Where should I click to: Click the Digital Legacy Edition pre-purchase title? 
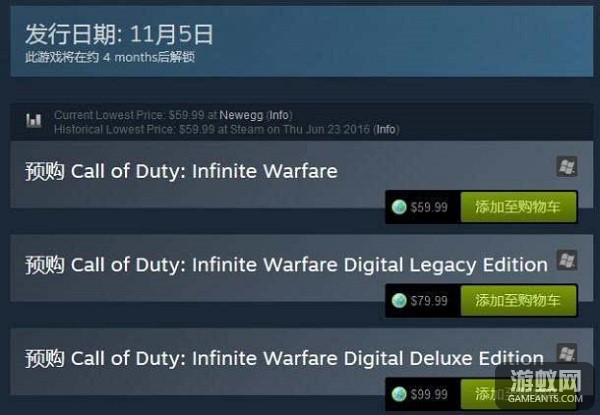pos(286,265)
